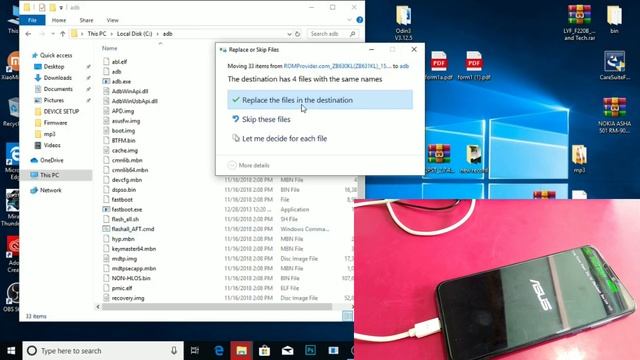Expand the Explorer ribbon chevron
640x360 pixels.
[x=349, y=20]
